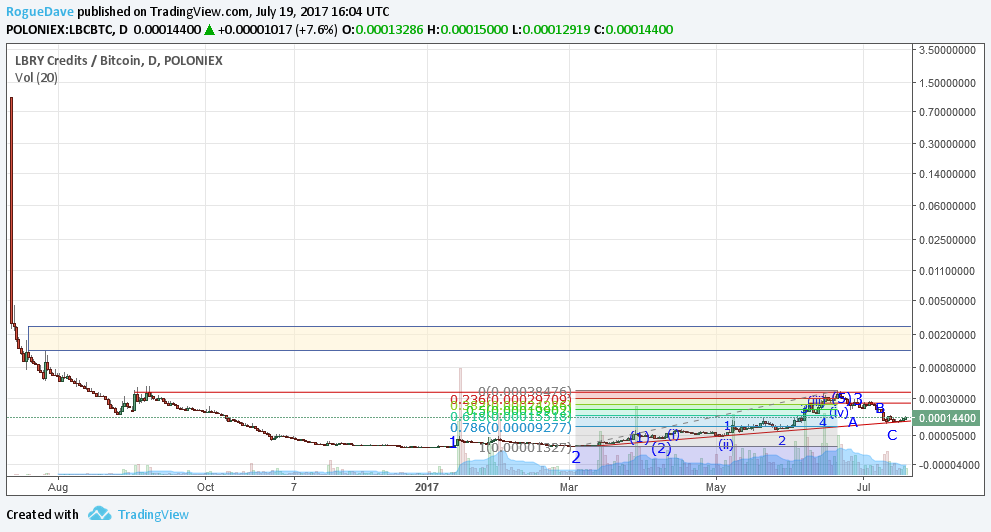Click the 0.14000000 price axis label
Viewport: 991px width, 532px height.
pos(947,174)
